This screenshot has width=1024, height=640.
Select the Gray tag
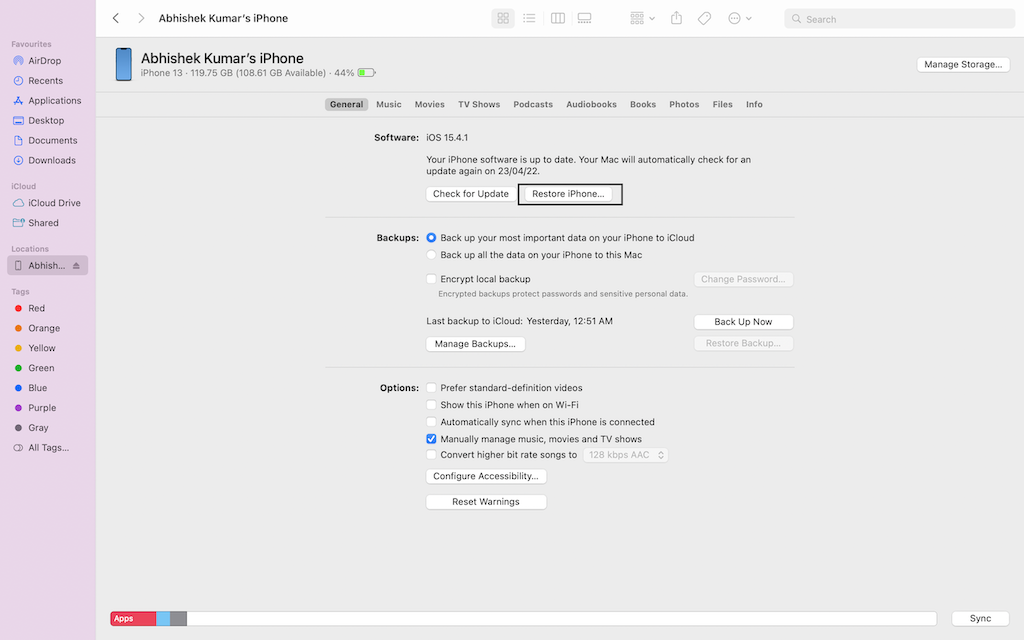coord(38,428)
